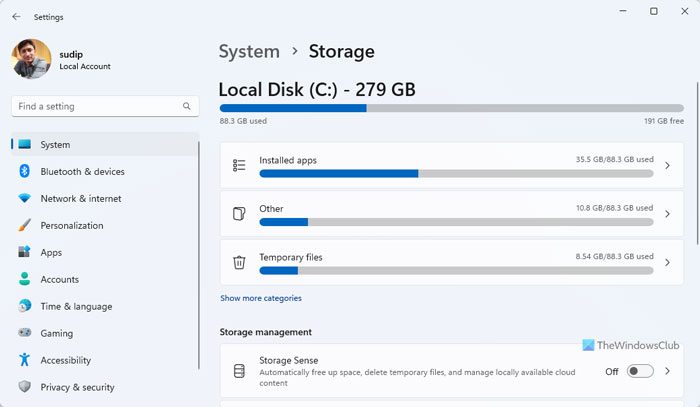Open Personalization settings

coord(72,225)
